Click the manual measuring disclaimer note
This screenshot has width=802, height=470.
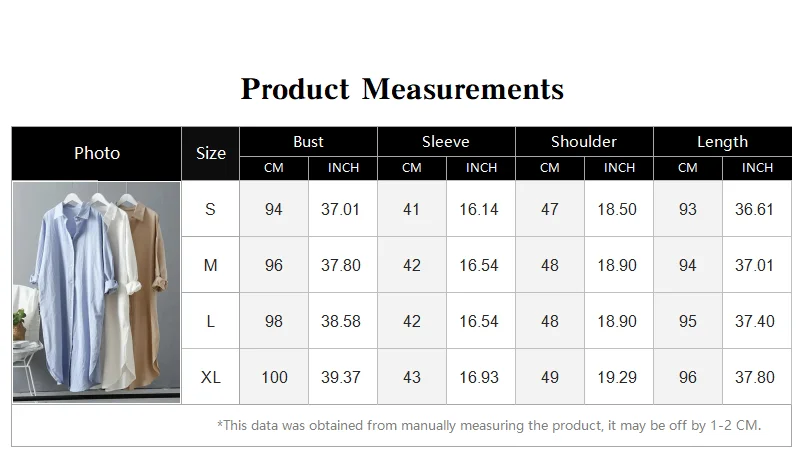click(489, 426)
